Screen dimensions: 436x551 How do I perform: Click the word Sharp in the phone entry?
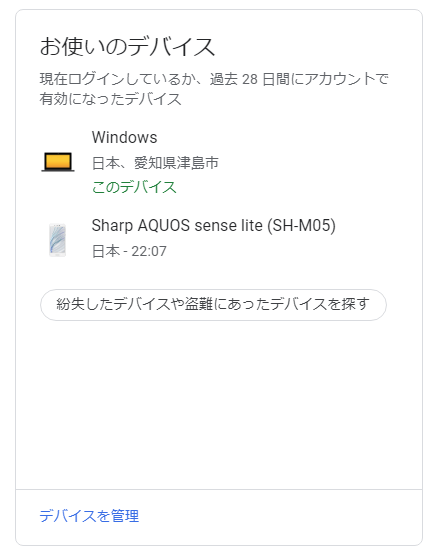click(112, 226)
